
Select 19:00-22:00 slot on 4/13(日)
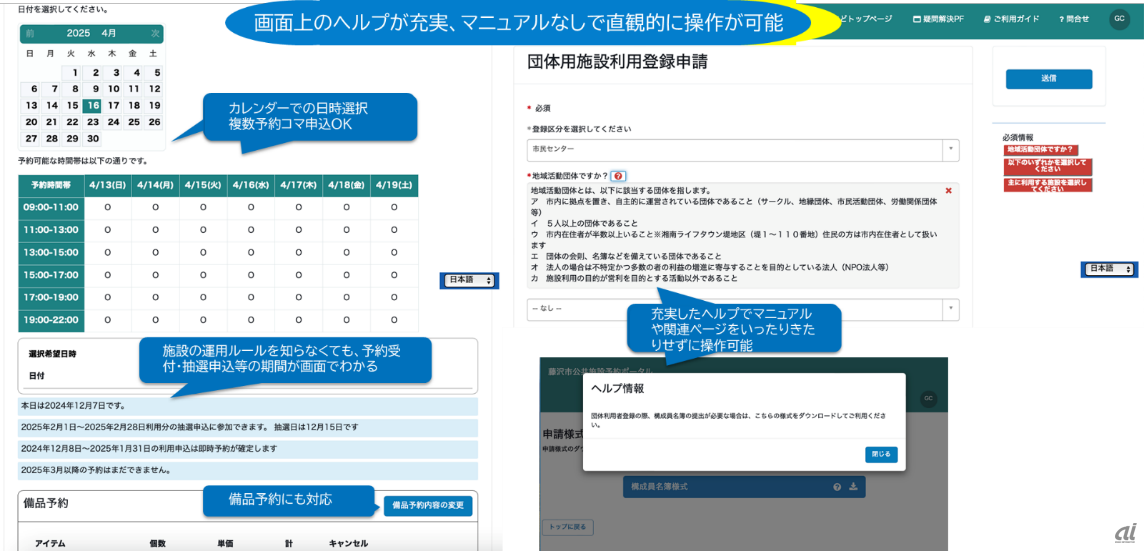pos(108,320)
